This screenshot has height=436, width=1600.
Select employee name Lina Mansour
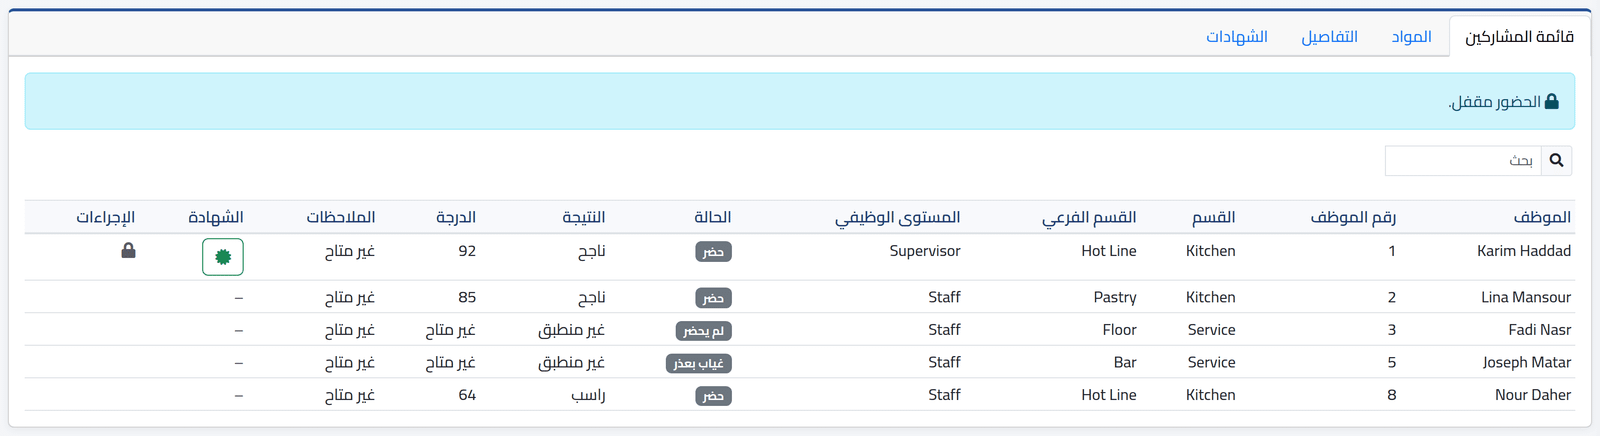pos(1525,297)
